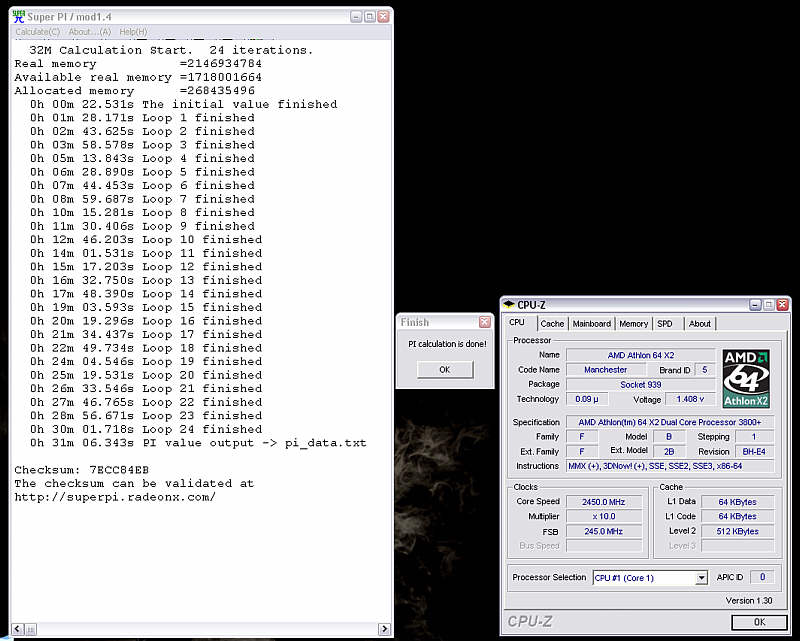Confirm OK in the Finish dialog
Screen dimensions: 800x641
444,369
